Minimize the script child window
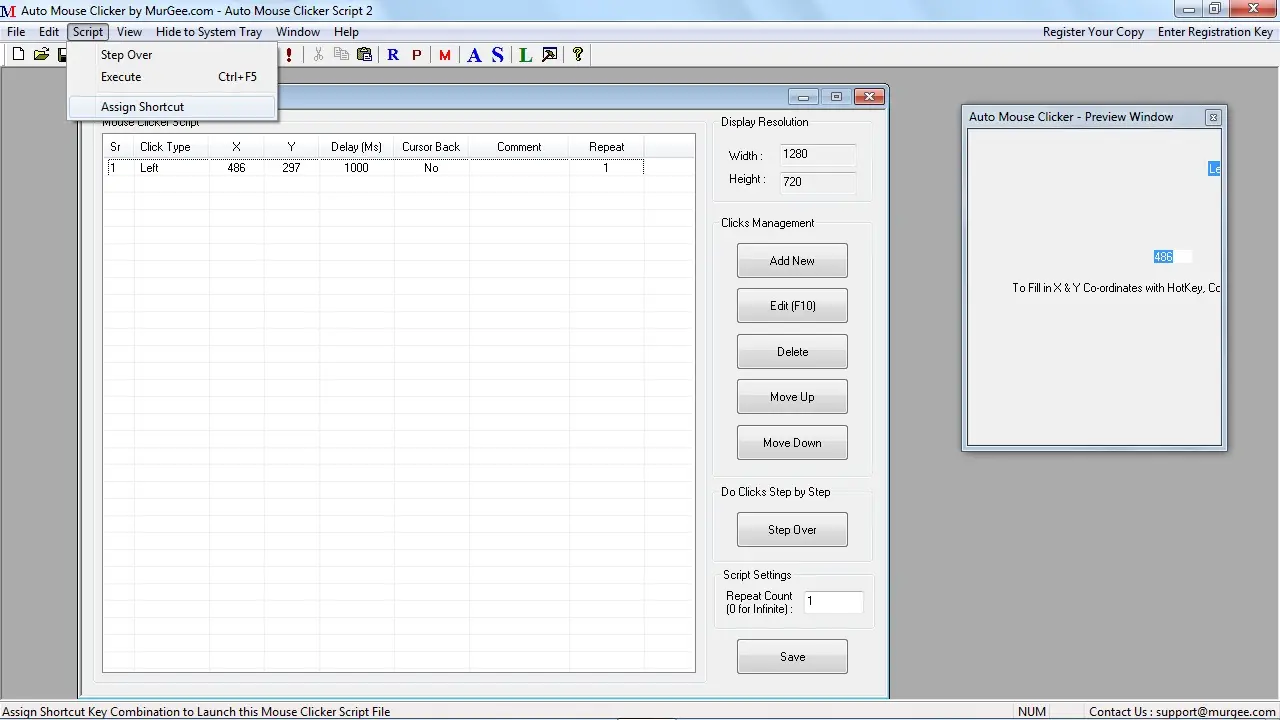Image resolution: width=1280 pixels, height=720 pixels. click(803, 97)
